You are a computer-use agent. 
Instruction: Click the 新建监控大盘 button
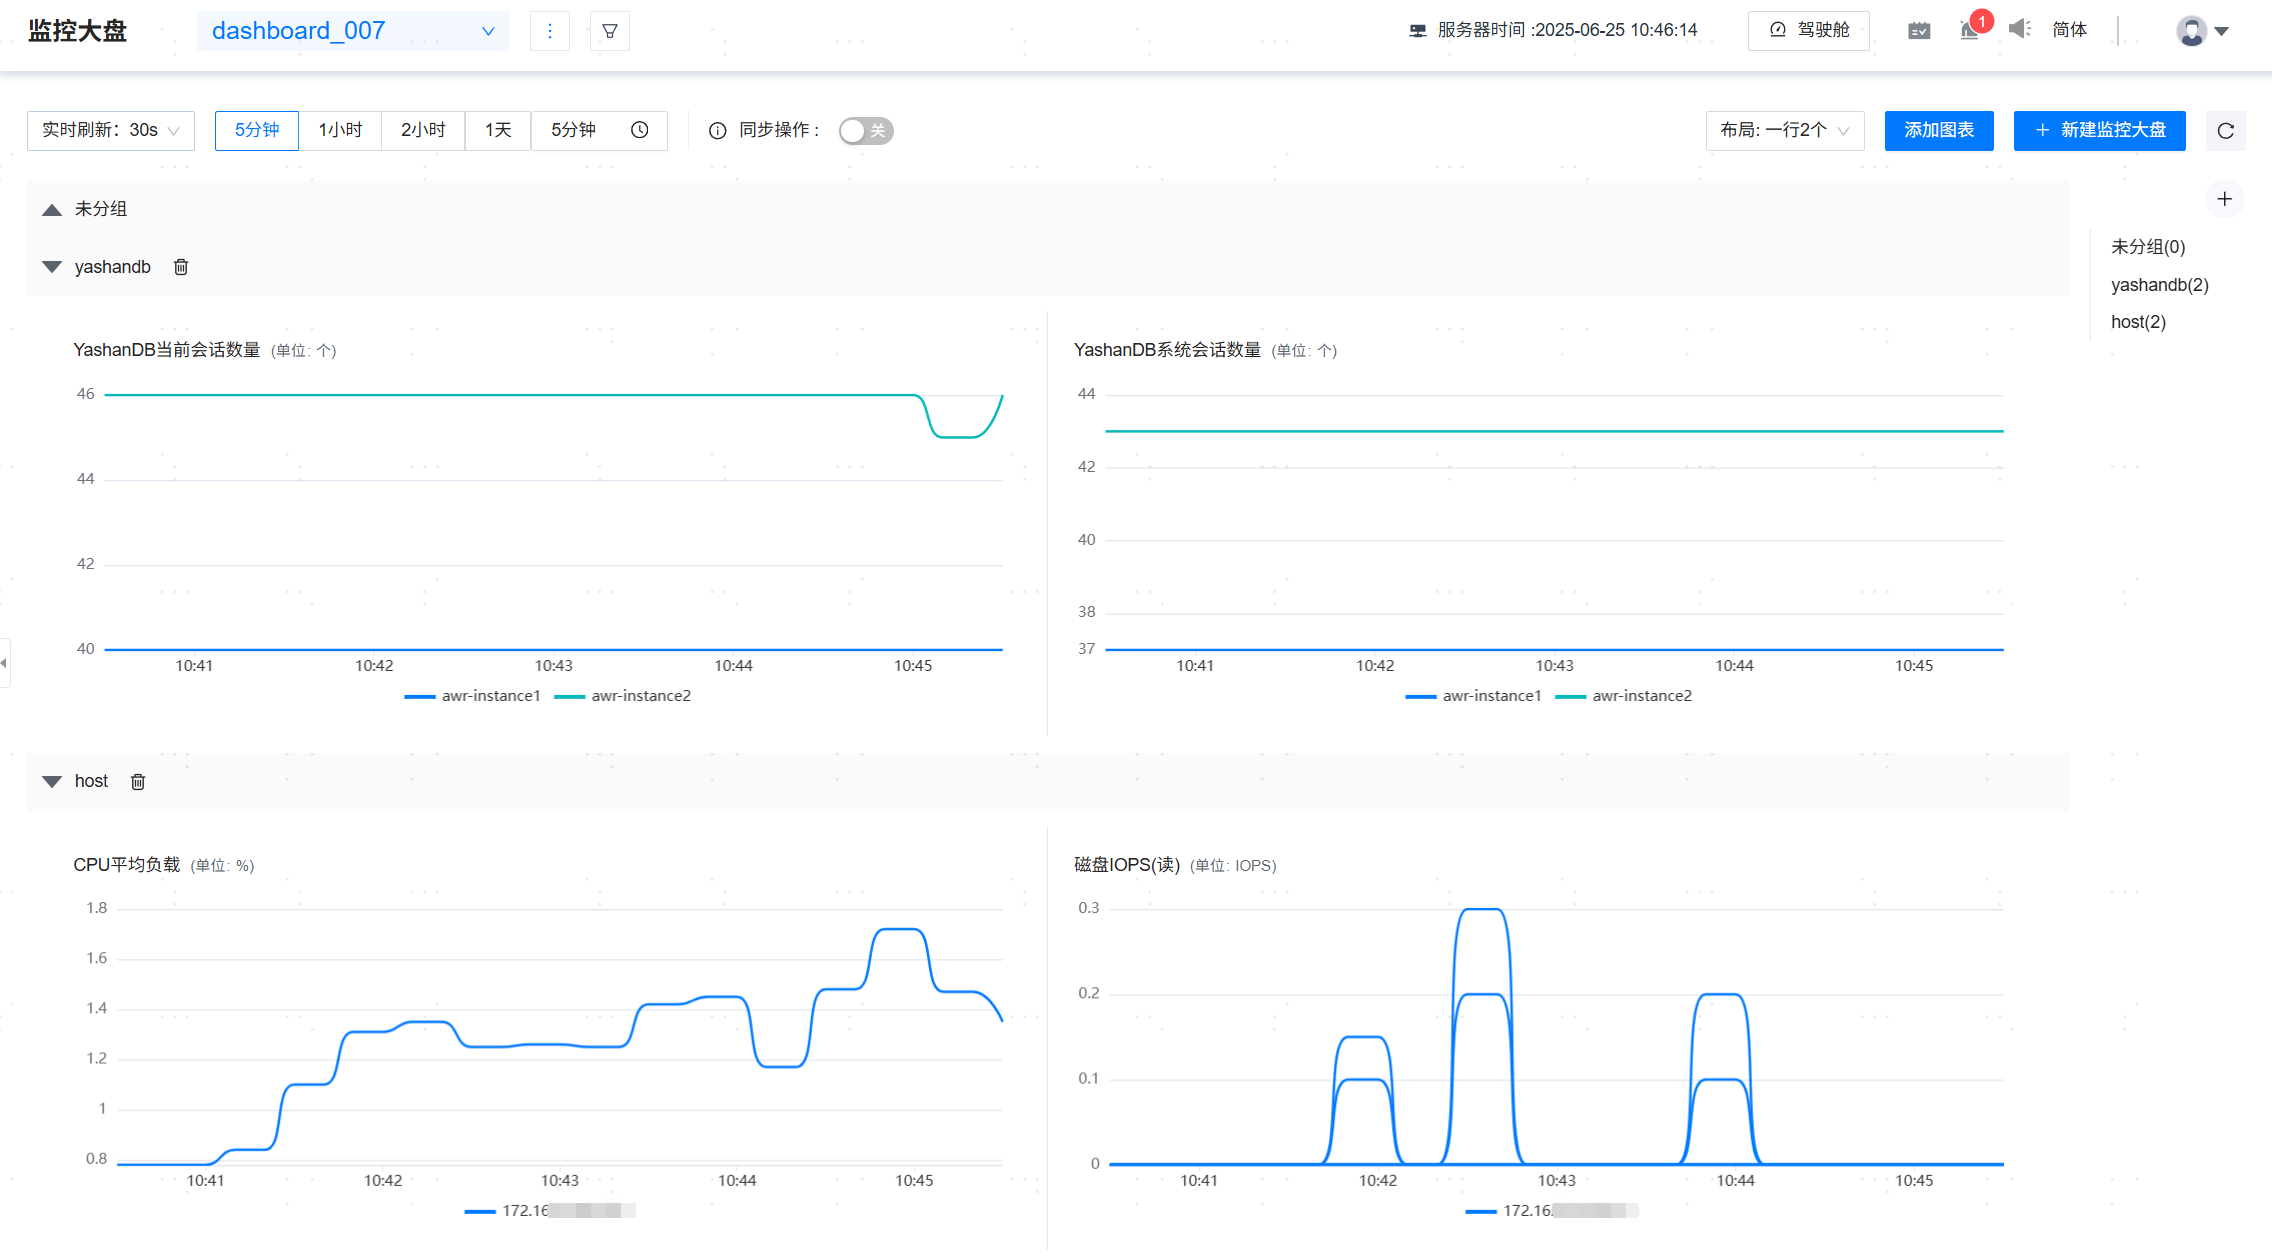coord(2098,130)
